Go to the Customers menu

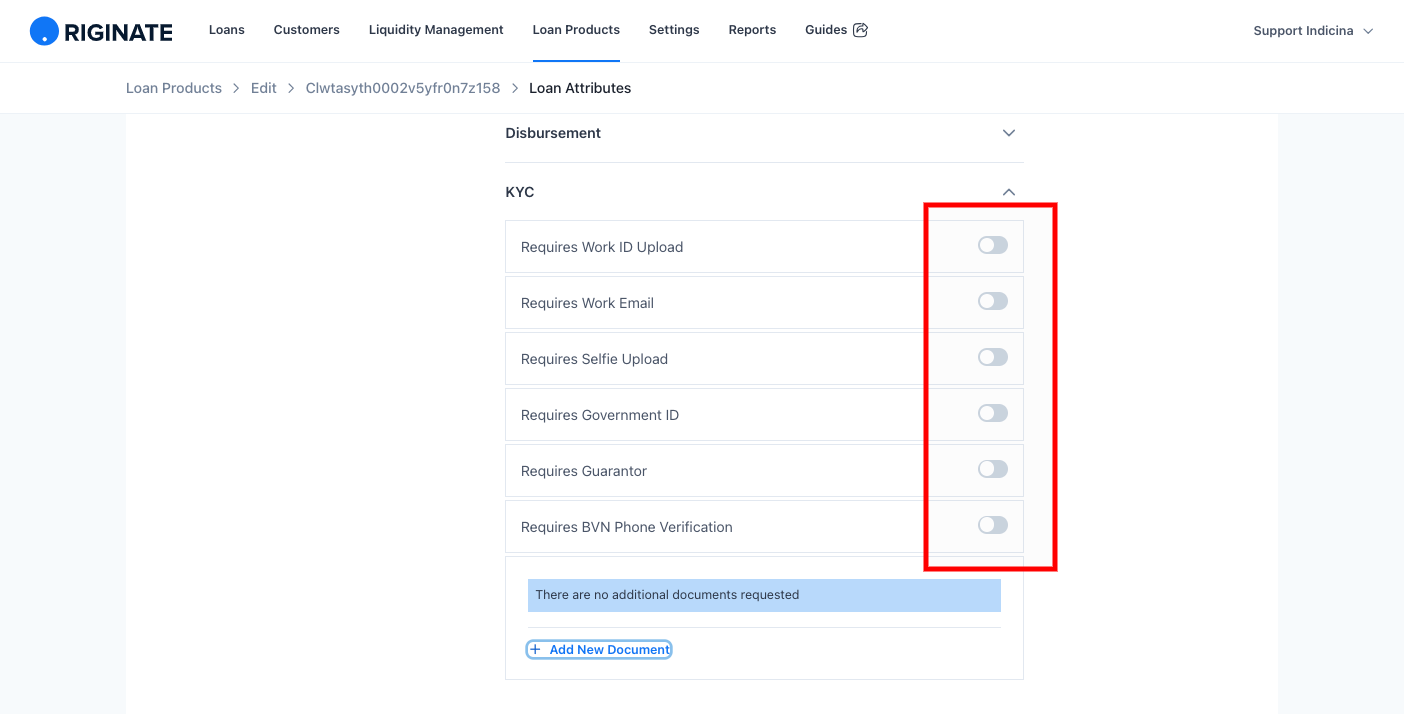(x=307, y=30)
